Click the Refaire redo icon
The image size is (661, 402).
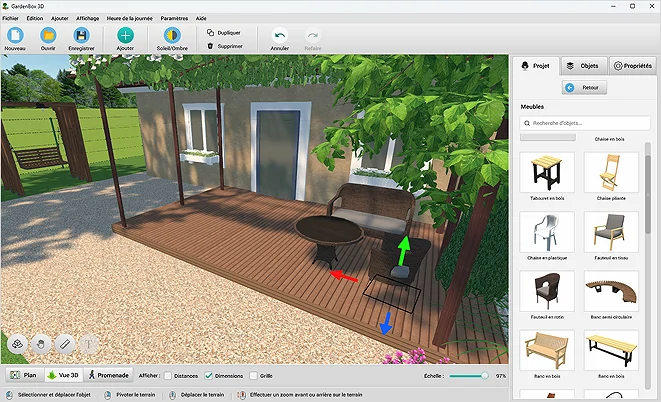click(313, 35)
